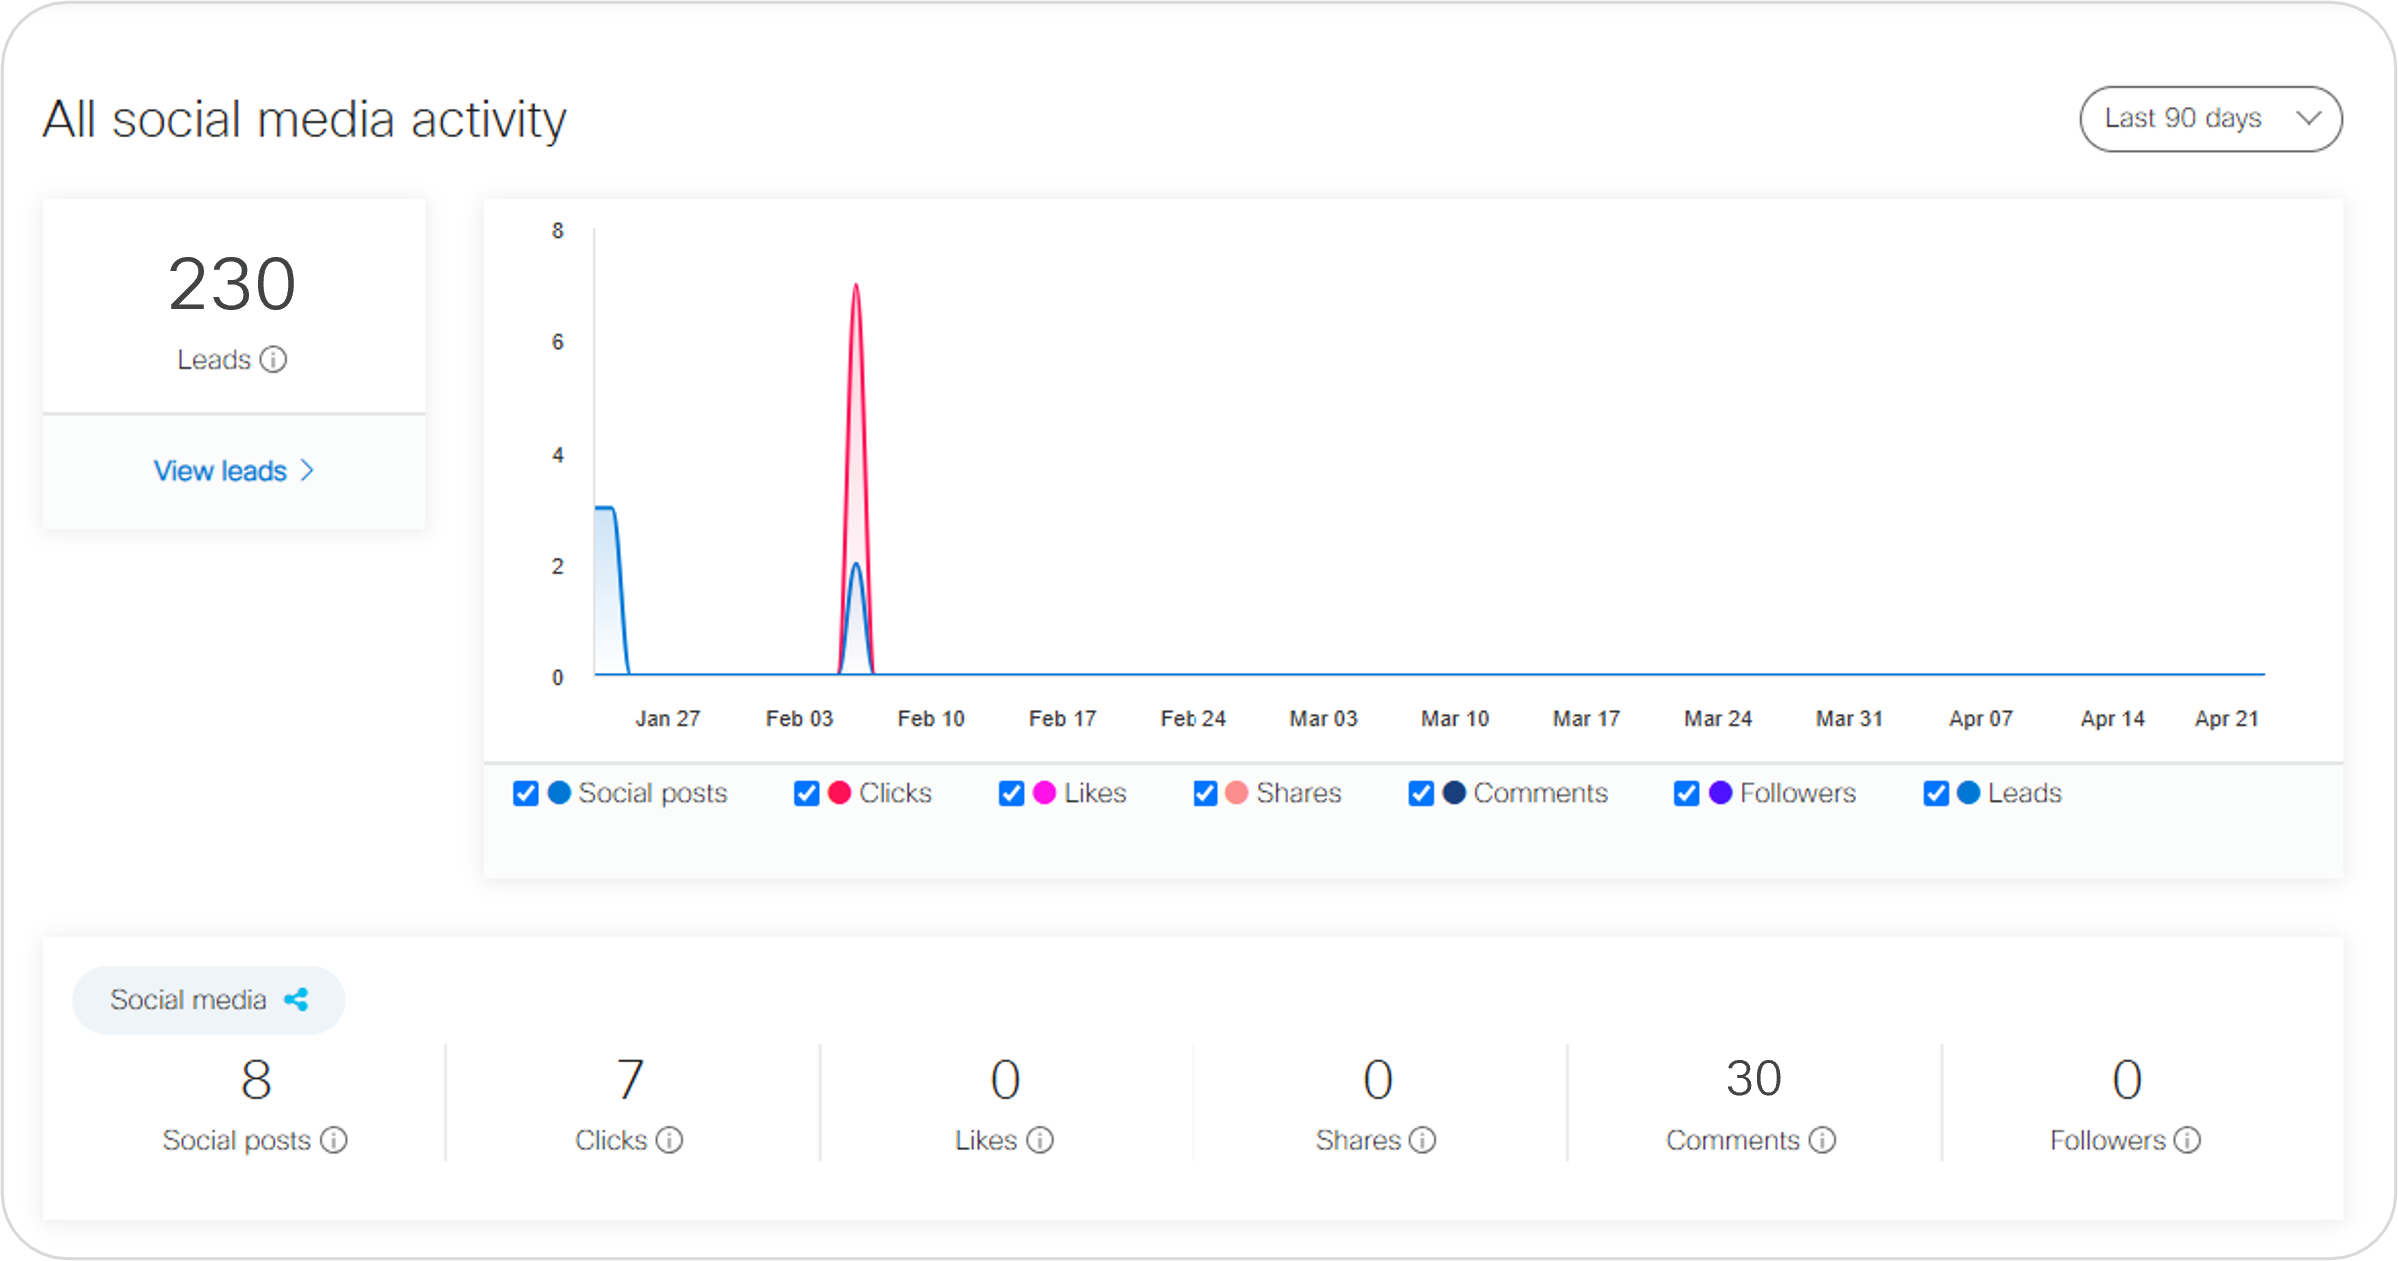Disable the Comments series checkbox
This screenshot has width=2398, height=1261.
pyautogui.click(x=1420, y=794)
